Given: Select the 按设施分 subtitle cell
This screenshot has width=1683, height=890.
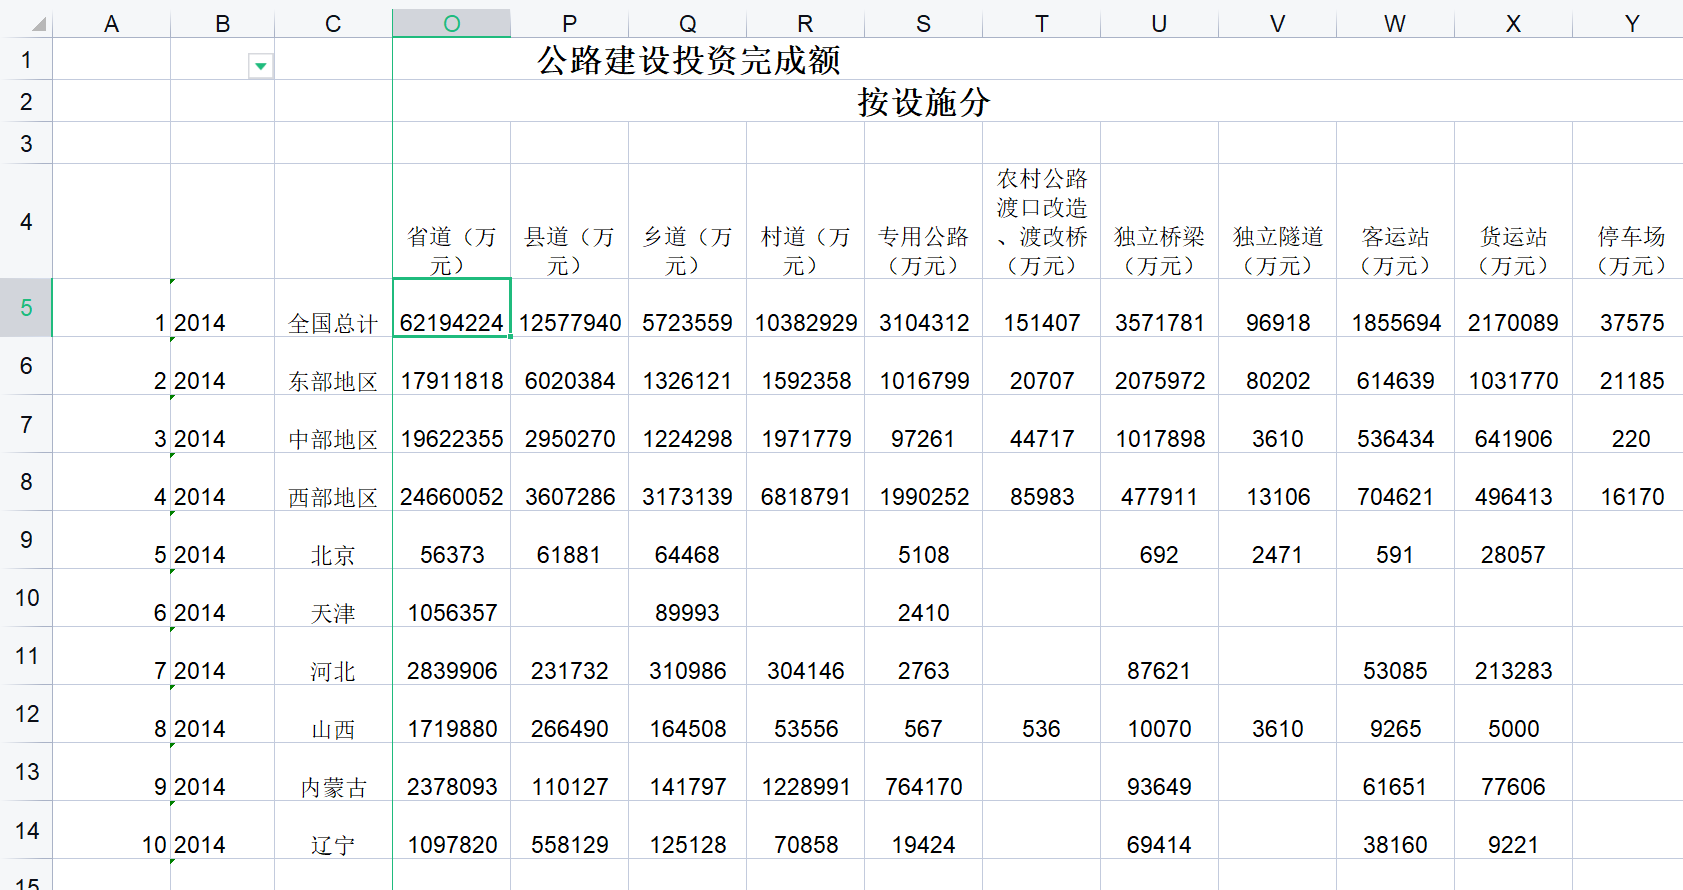Looking at the screenshot, I should coord(923,102).
